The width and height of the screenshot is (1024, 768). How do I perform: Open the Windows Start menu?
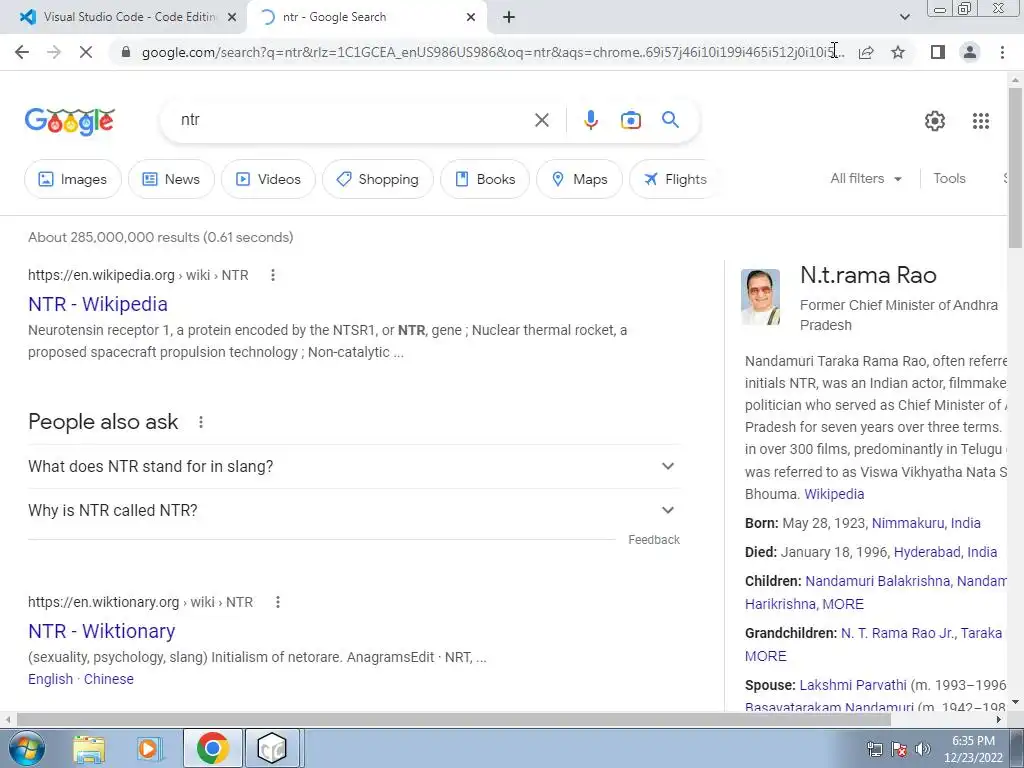[27, 748]
